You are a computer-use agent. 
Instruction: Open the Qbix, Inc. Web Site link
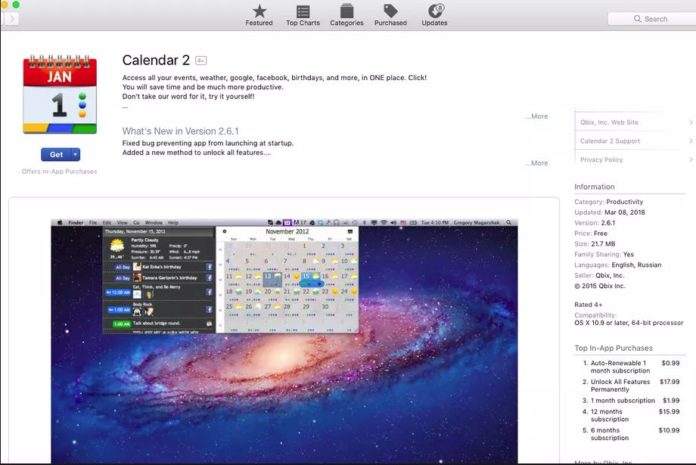tap(609, 122)
